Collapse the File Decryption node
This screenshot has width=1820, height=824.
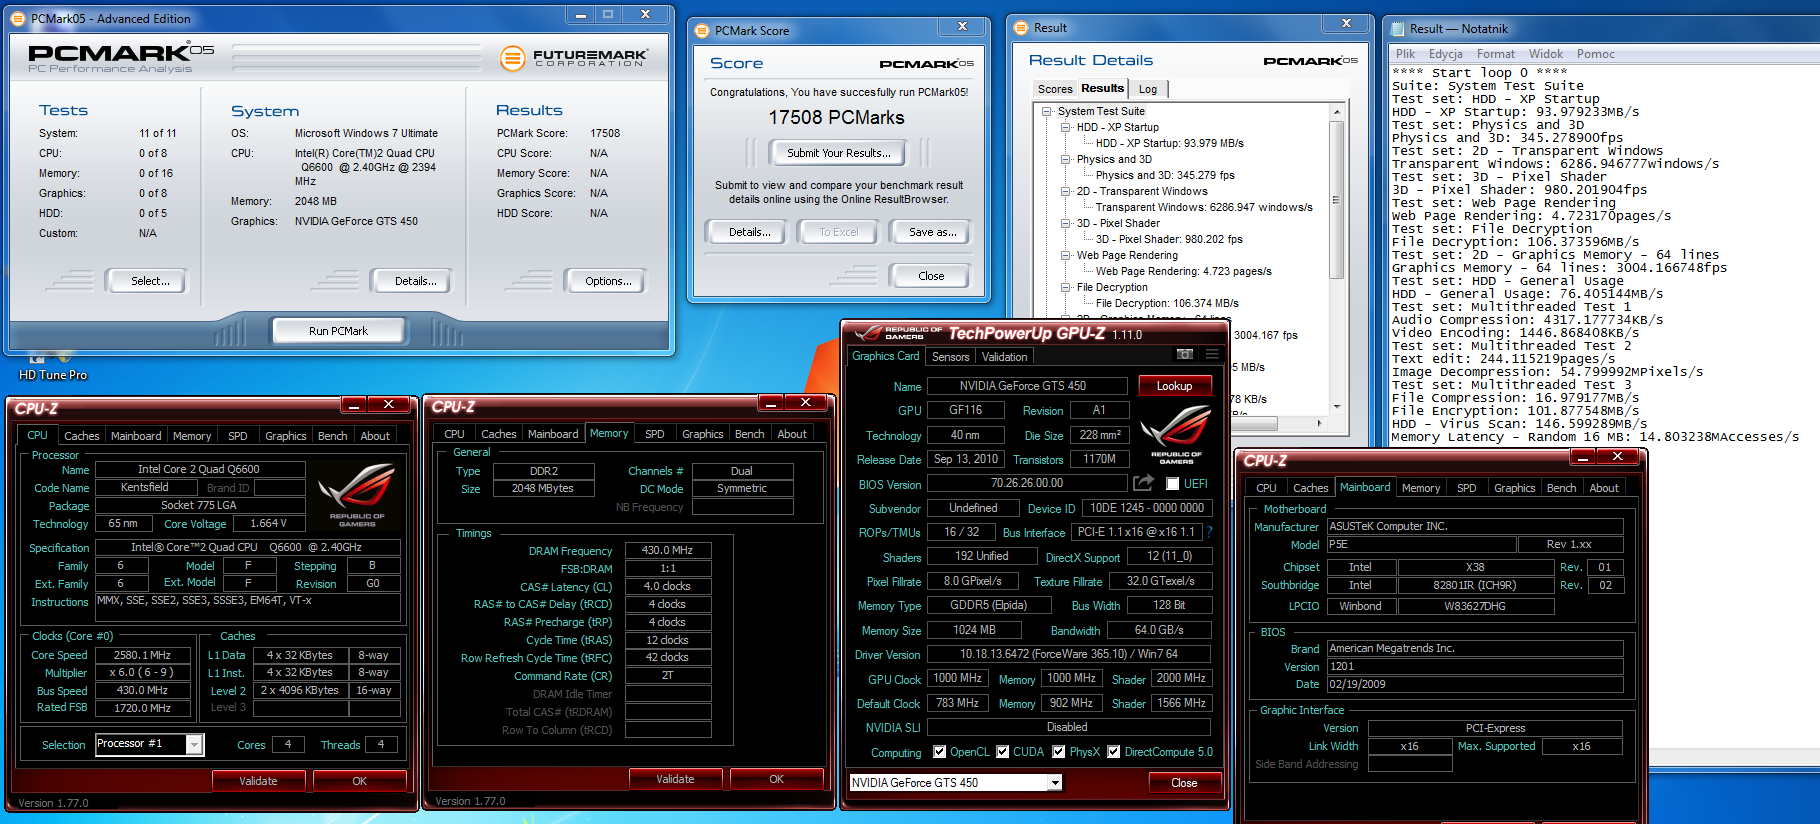[x=1066, y=287]
